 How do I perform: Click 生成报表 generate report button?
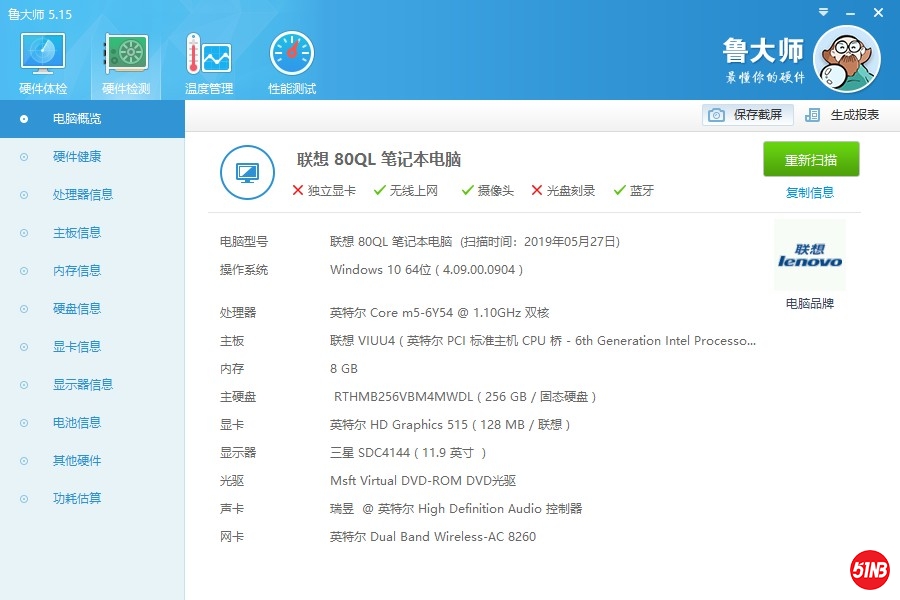pos(842,115)
